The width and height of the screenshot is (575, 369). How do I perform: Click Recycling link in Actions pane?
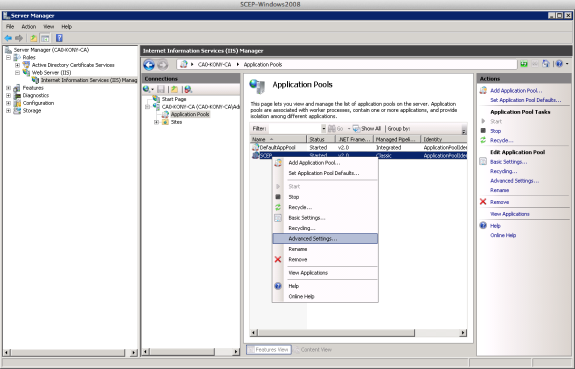point(503,171)
